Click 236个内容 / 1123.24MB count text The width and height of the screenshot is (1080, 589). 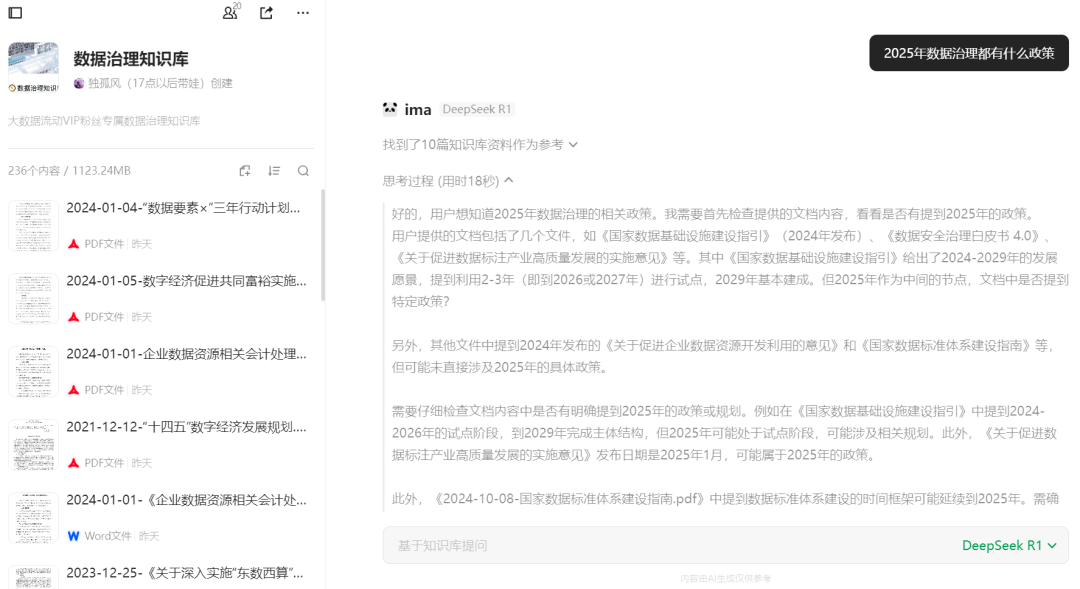[69, 171]
